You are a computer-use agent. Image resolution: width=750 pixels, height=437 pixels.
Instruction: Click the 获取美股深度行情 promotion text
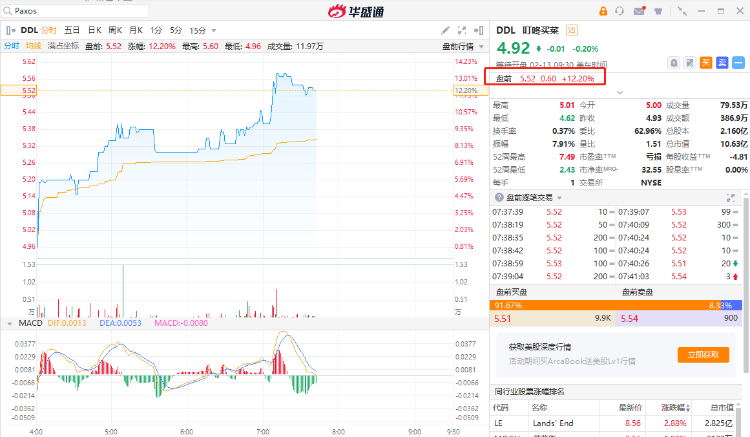pos(540,347)
